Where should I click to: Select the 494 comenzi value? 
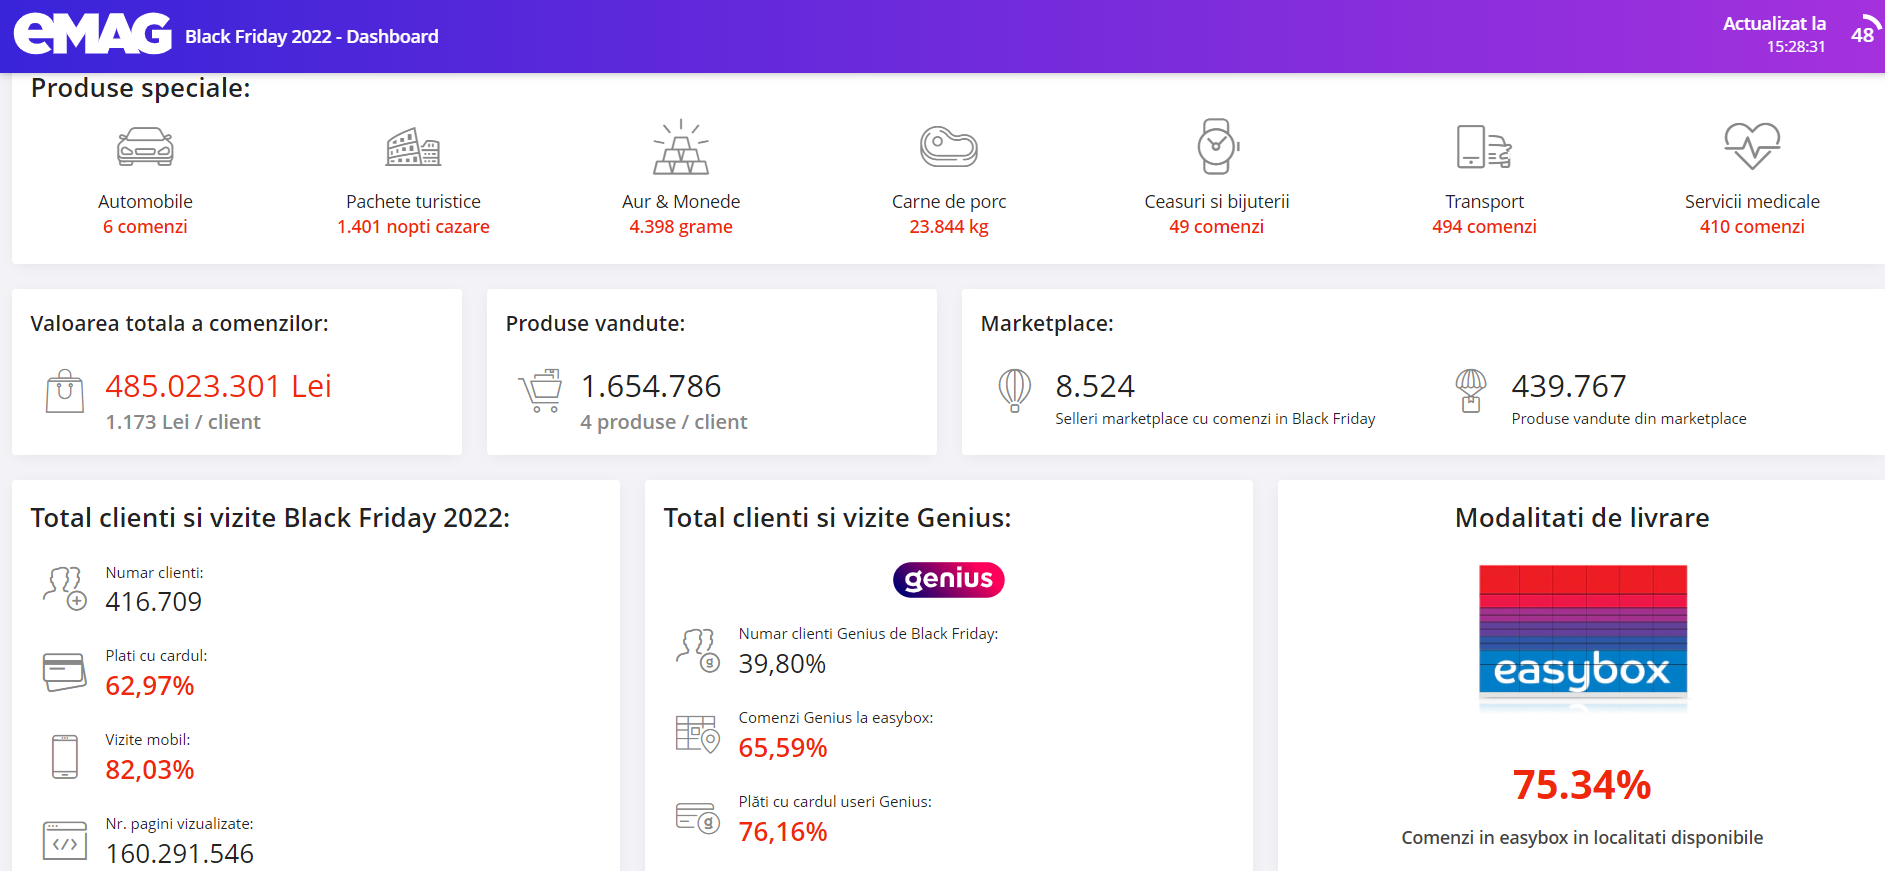[x=1484, y=227]
